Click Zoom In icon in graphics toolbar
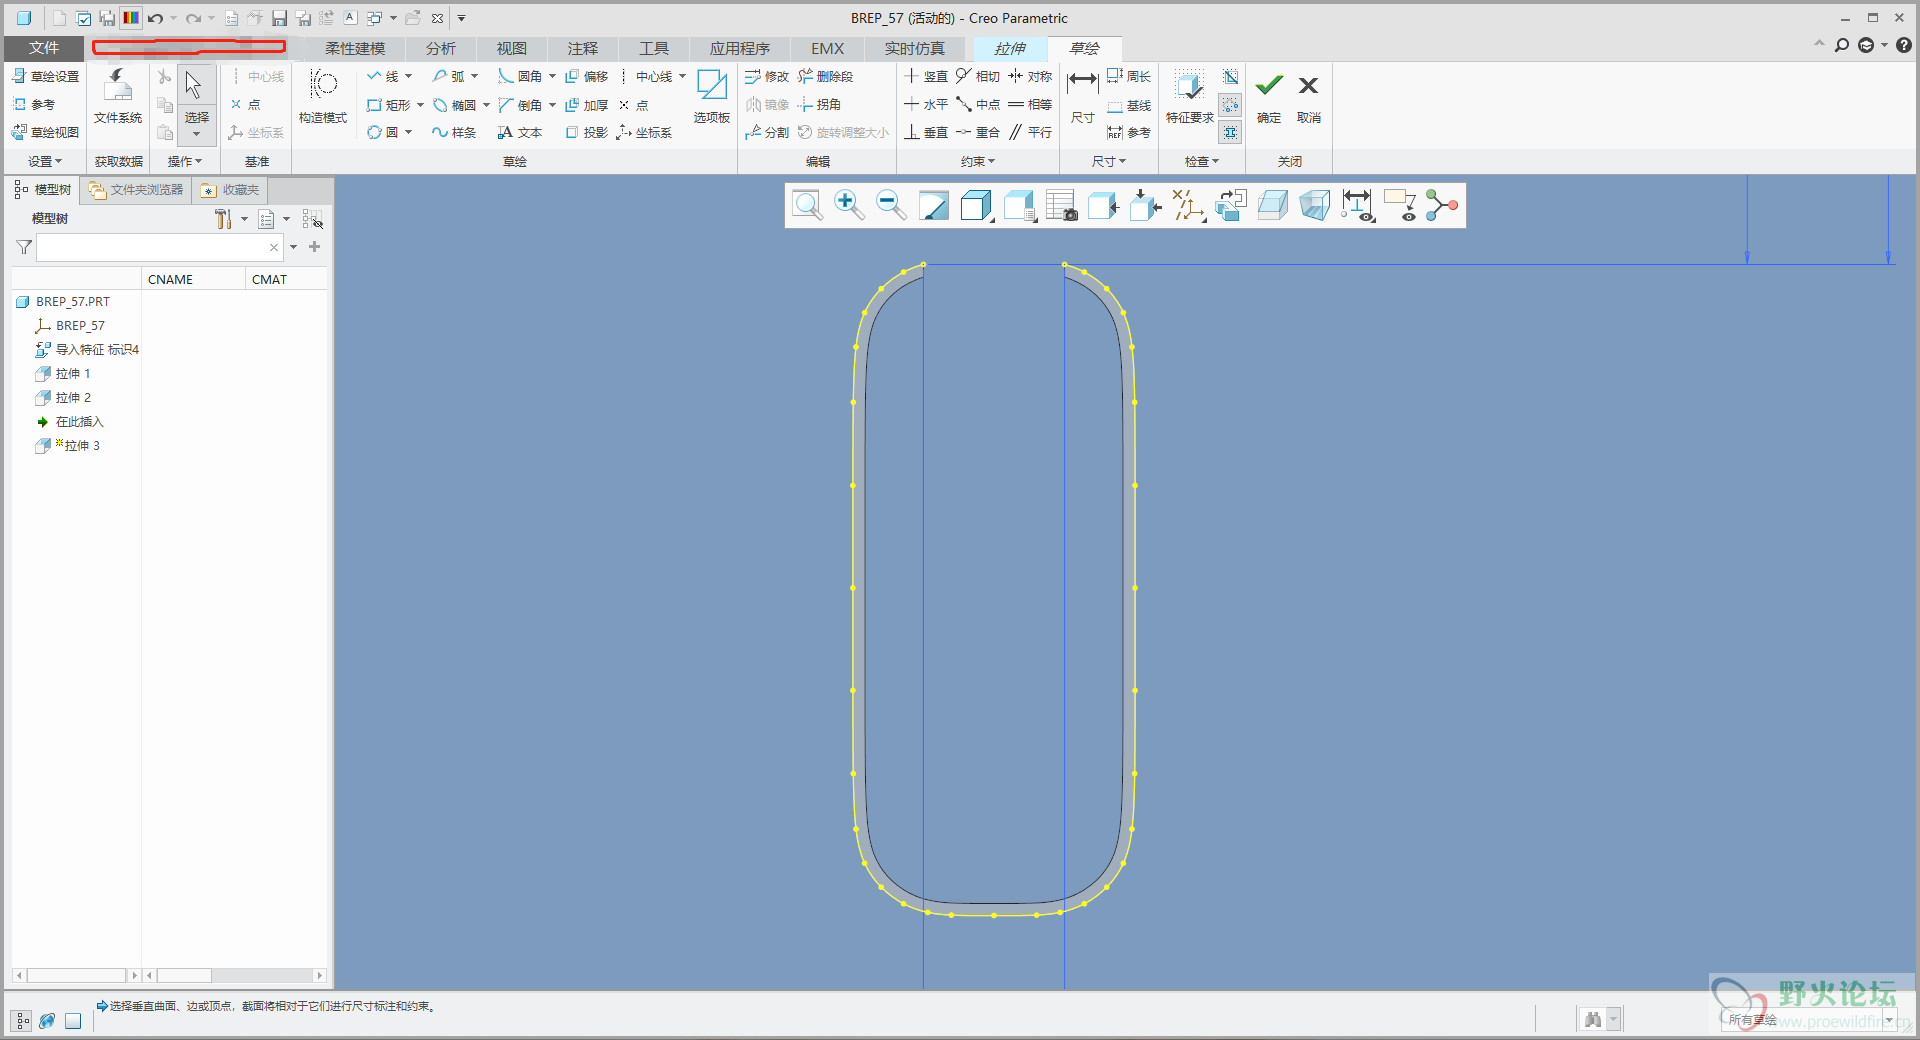Screen dimensions: 1920x1040 click(x=849, y=206)
